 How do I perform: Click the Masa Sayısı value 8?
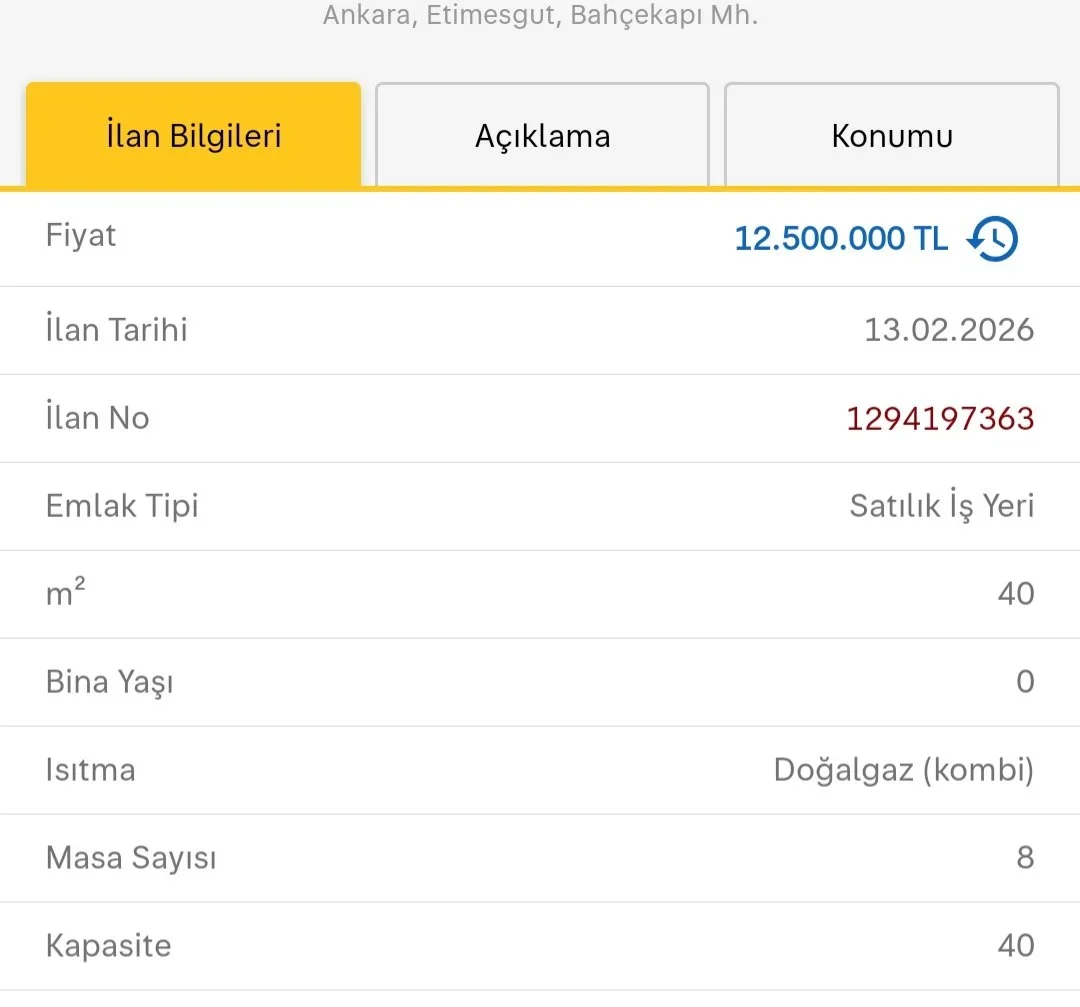coord(1024,858)
